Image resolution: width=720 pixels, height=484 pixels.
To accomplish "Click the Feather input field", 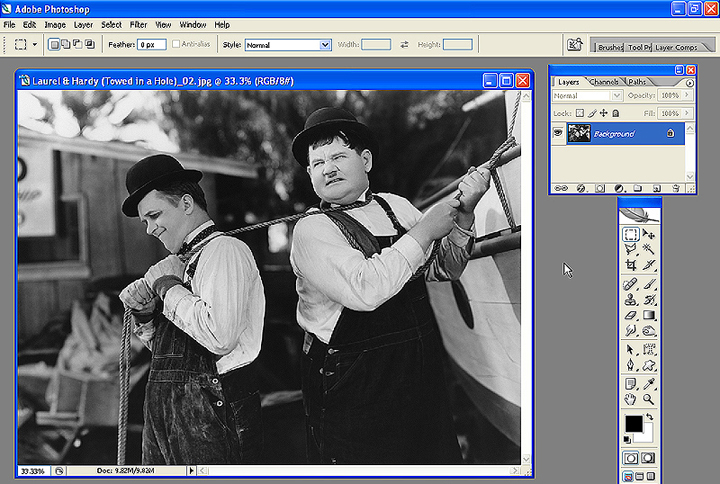I will point(152,45).
